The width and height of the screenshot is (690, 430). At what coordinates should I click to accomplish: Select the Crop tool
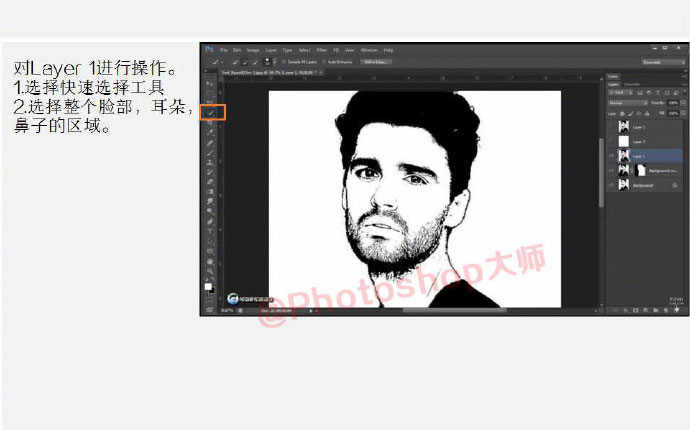tap(209, 123)
